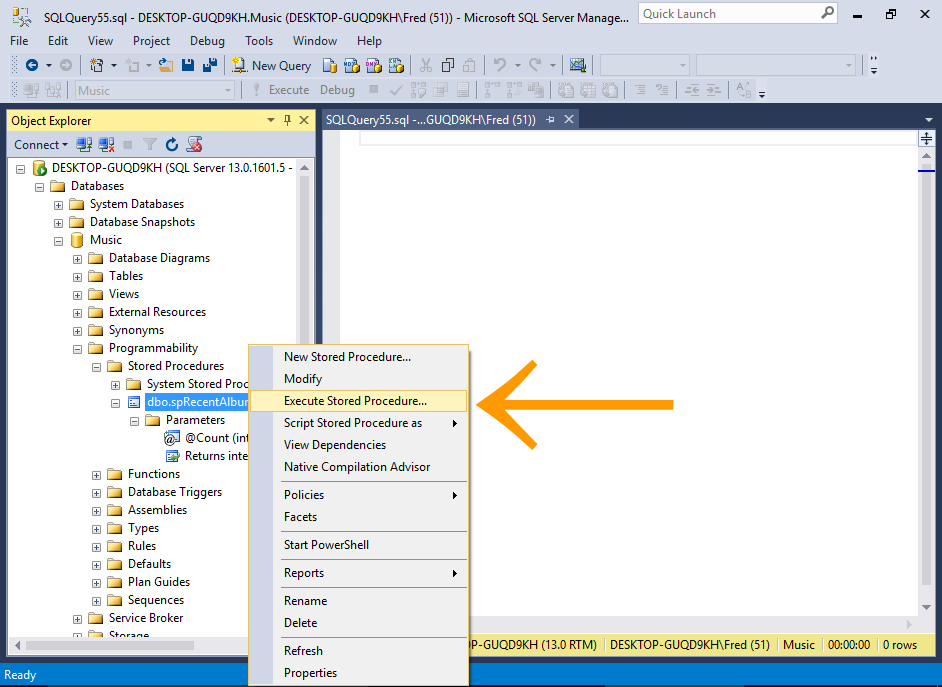Collapse the Programmability folder node
Screen dimensions: 942x687
pos(78,348)
